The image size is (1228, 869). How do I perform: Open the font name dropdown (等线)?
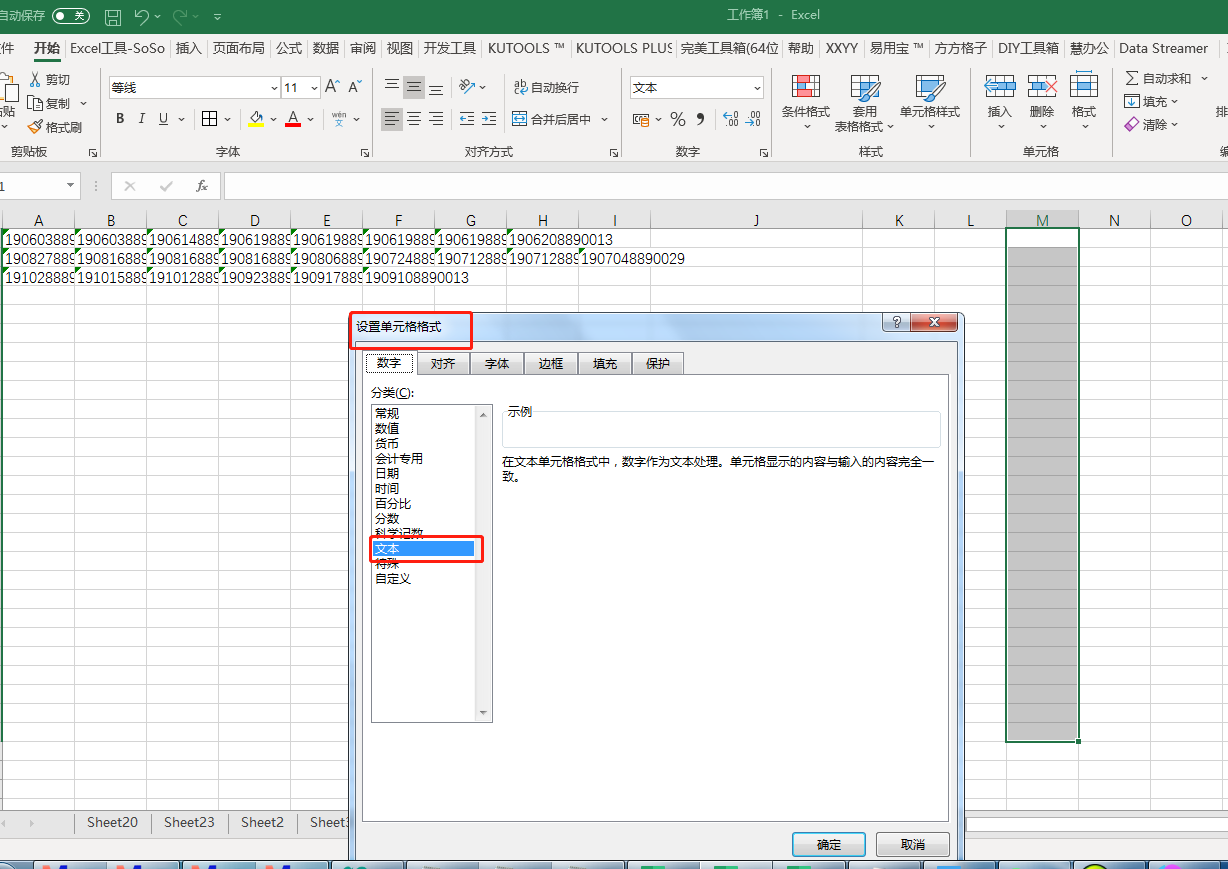274,88
